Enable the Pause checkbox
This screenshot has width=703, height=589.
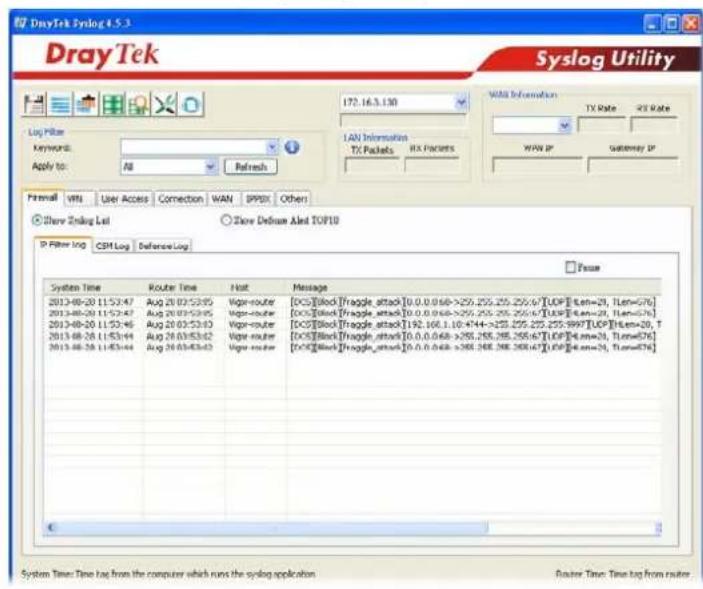coord(570,267)
